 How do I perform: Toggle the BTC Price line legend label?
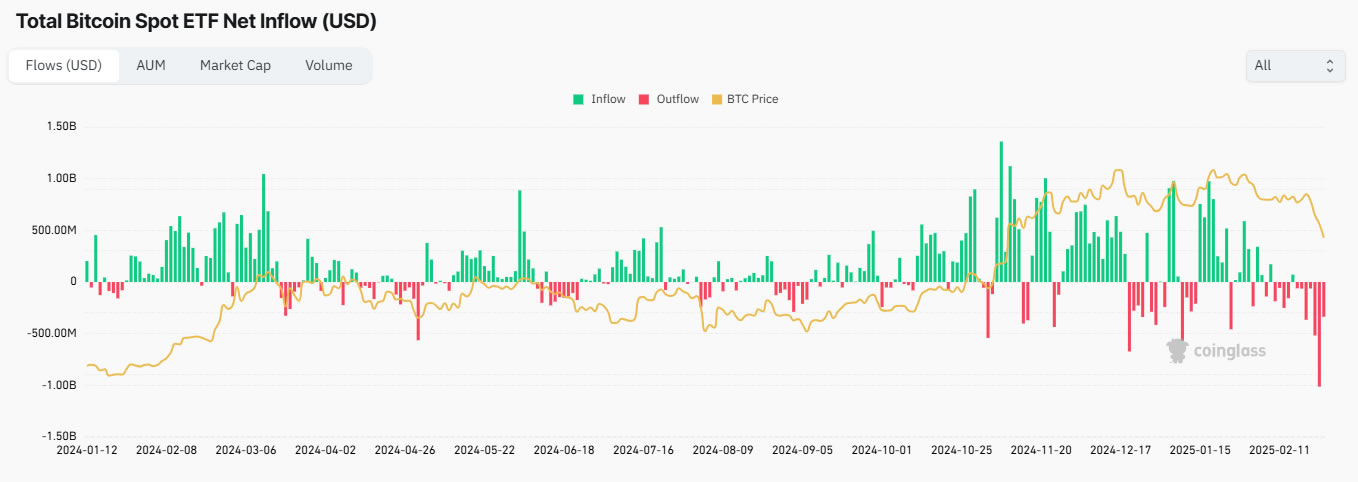pyautogui.click(x=753, y=99)
